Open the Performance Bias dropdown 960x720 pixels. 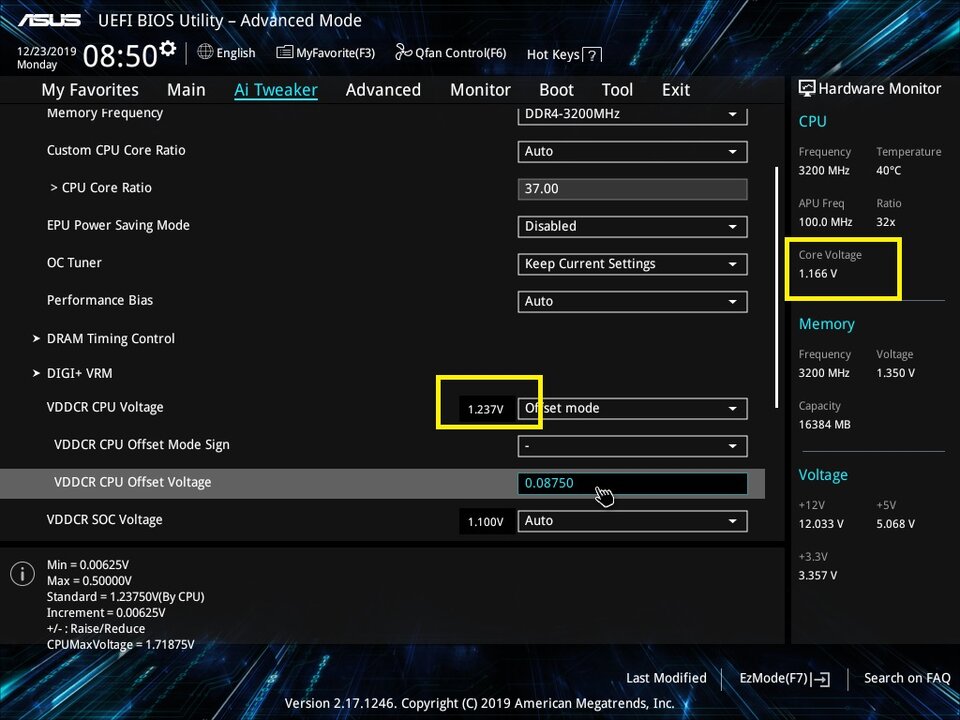click(632, 301)
